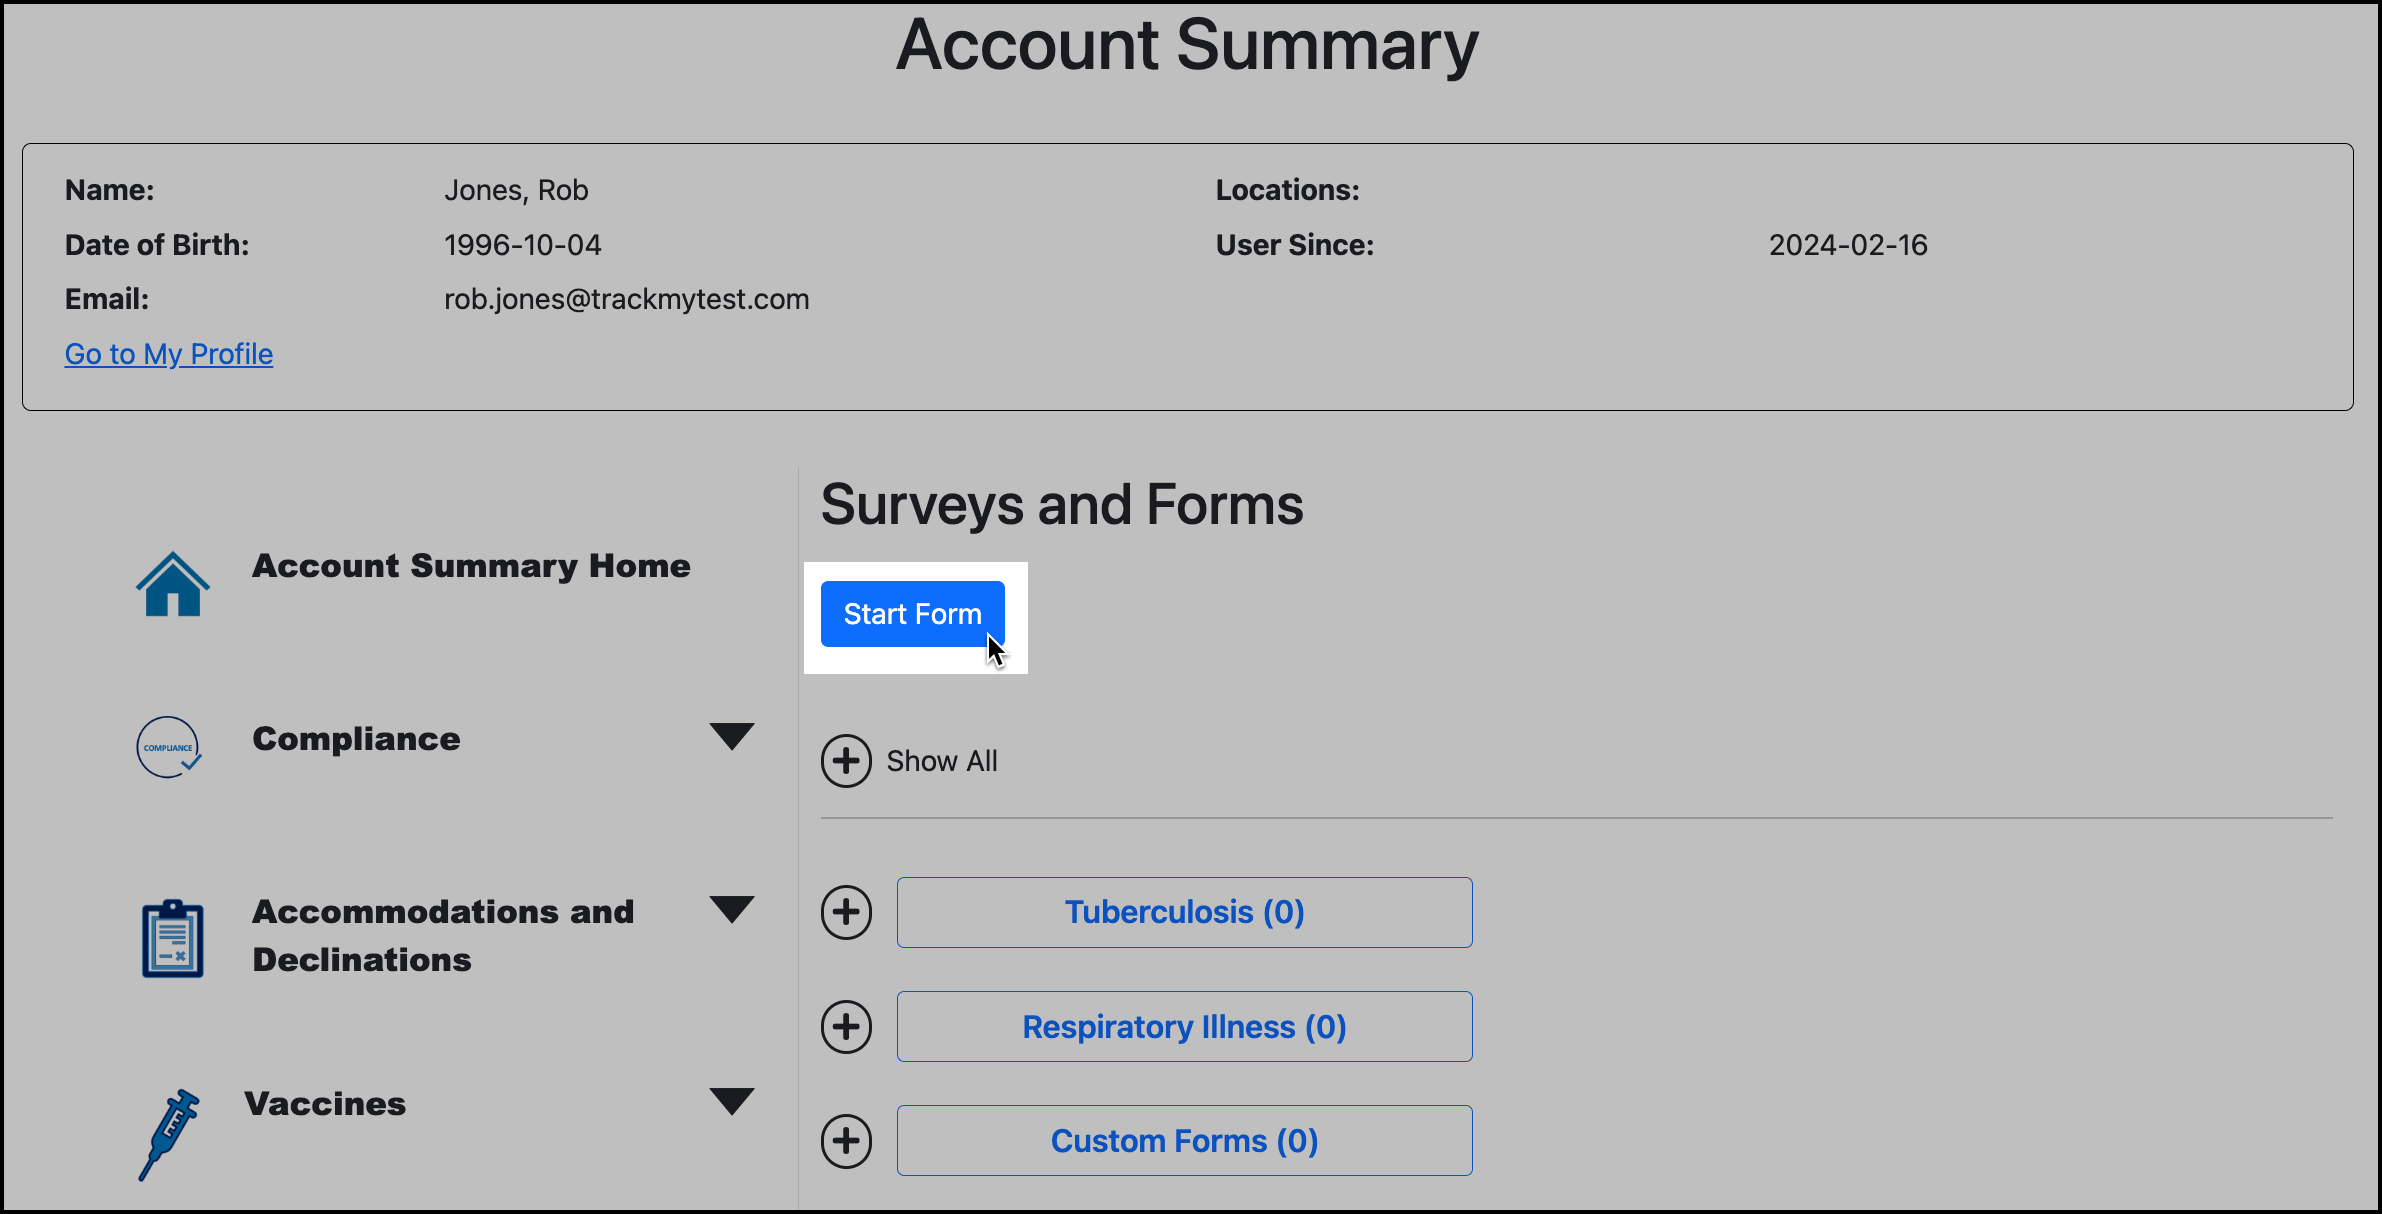Expand the Compliance section triangle
2382x1214 pixels.
click(733, 737)
